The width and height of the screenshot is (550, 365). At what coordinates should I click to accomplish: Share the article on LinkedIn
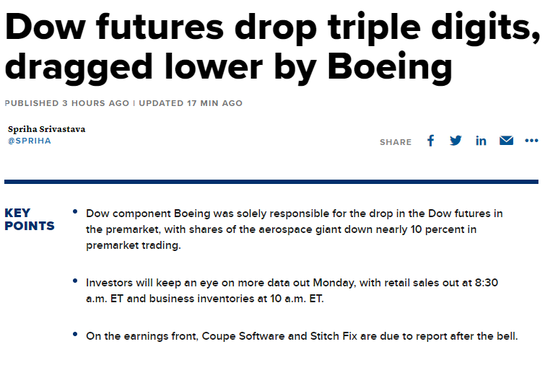point(481,141)
